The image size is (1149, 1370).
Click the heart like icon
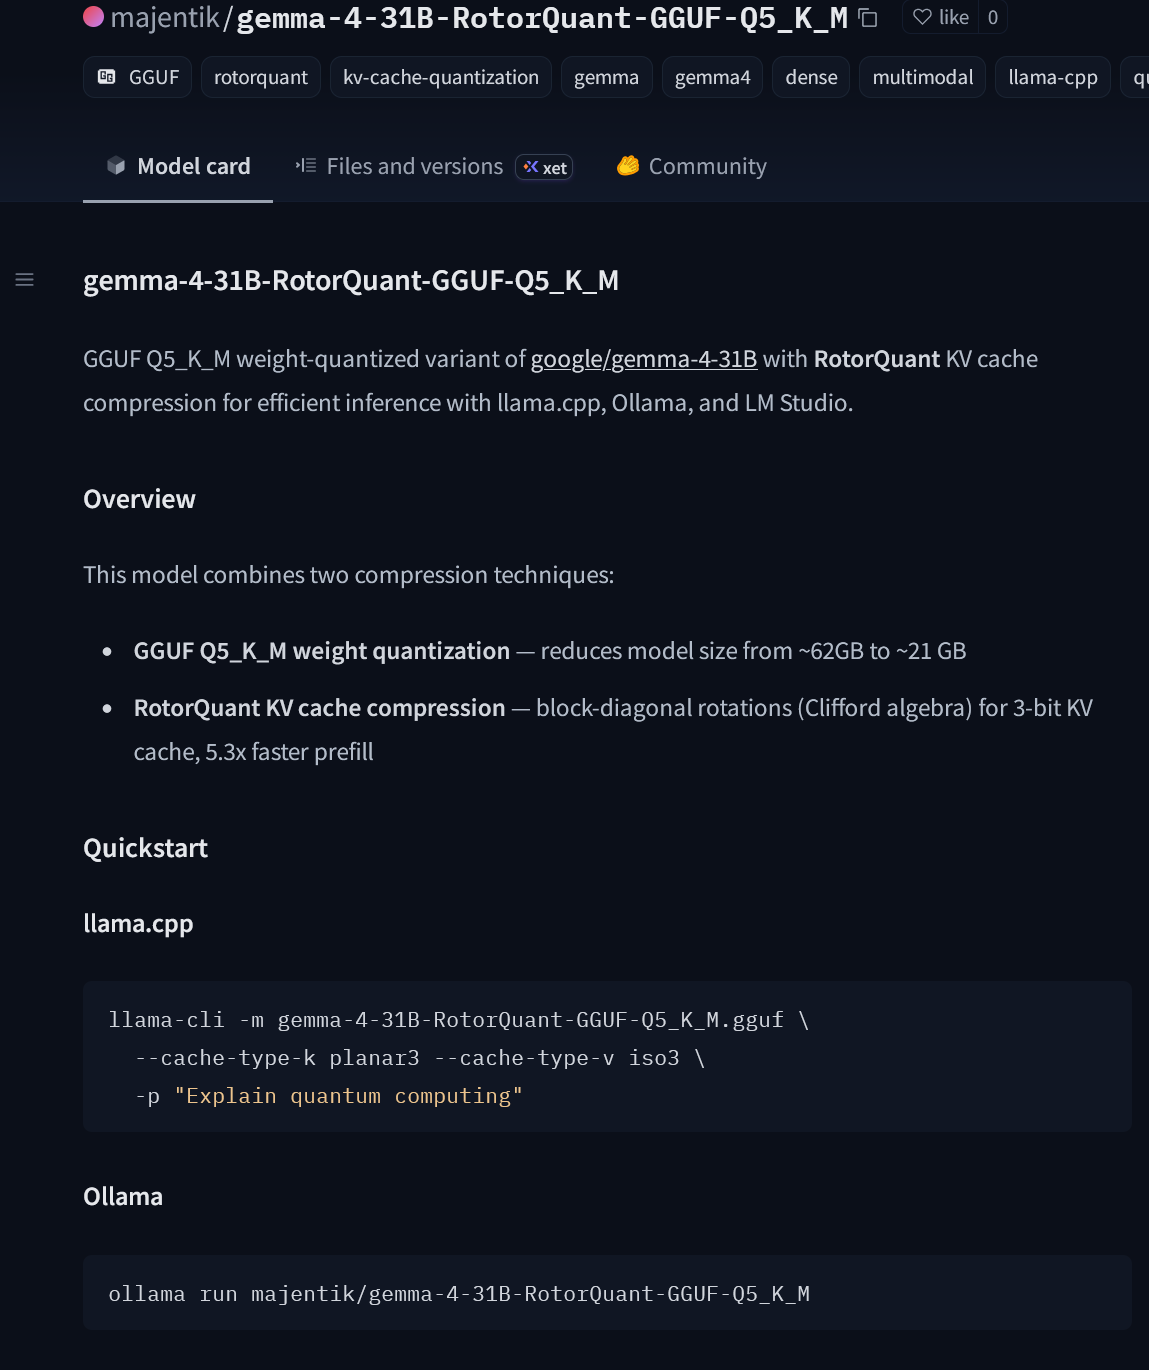click(922, 17)
